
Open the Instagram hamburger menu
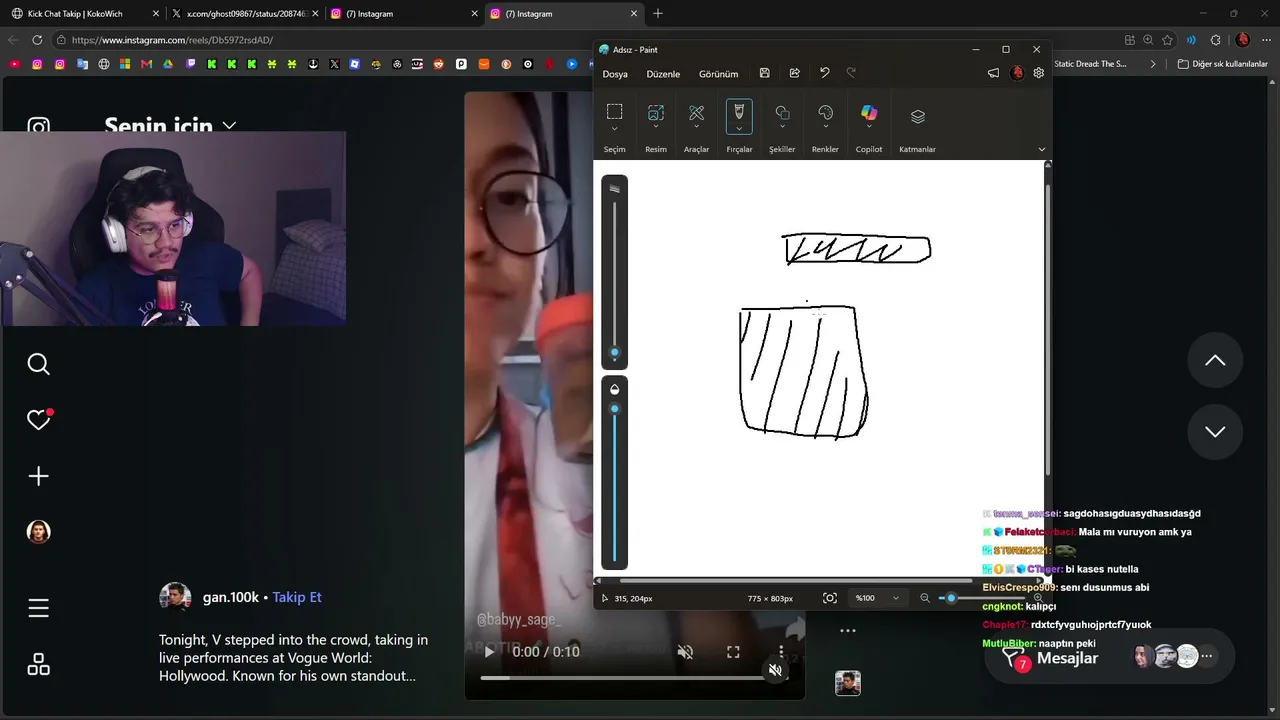click(38, 608)
